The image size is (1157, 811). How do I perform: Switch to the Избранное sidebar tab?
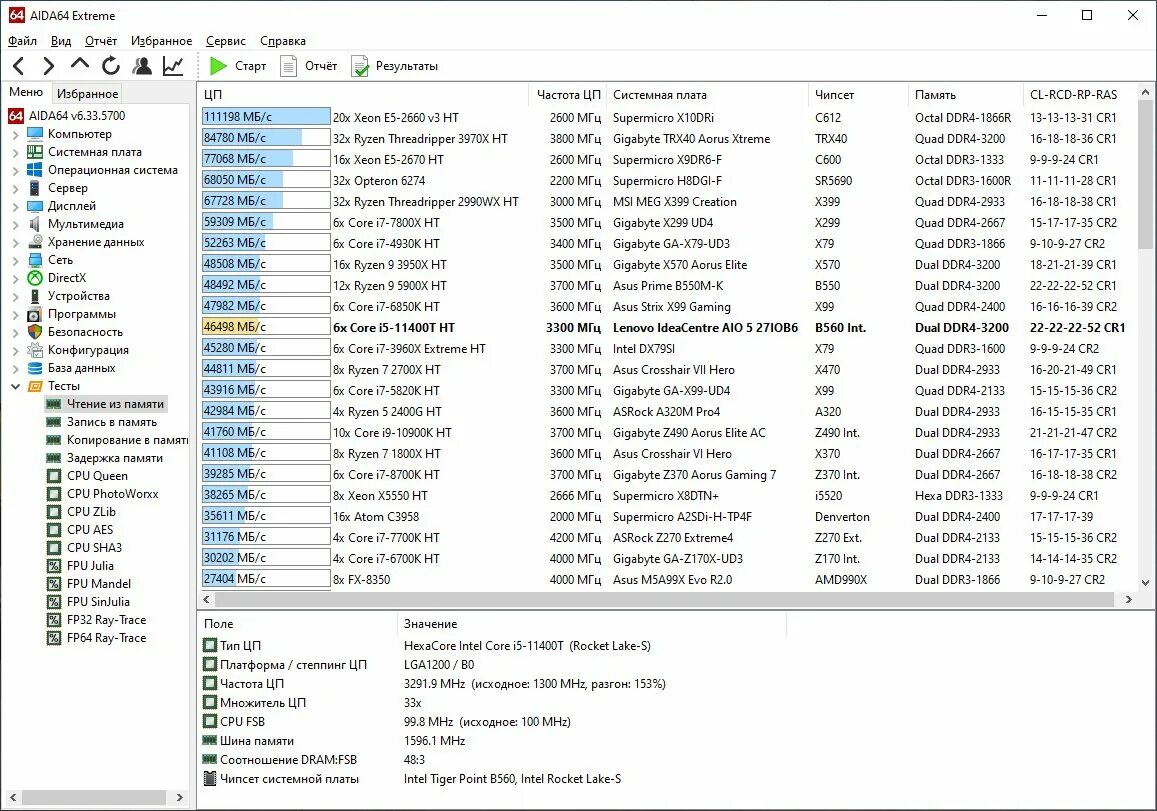pyautogui.click(x=87, y=94)
